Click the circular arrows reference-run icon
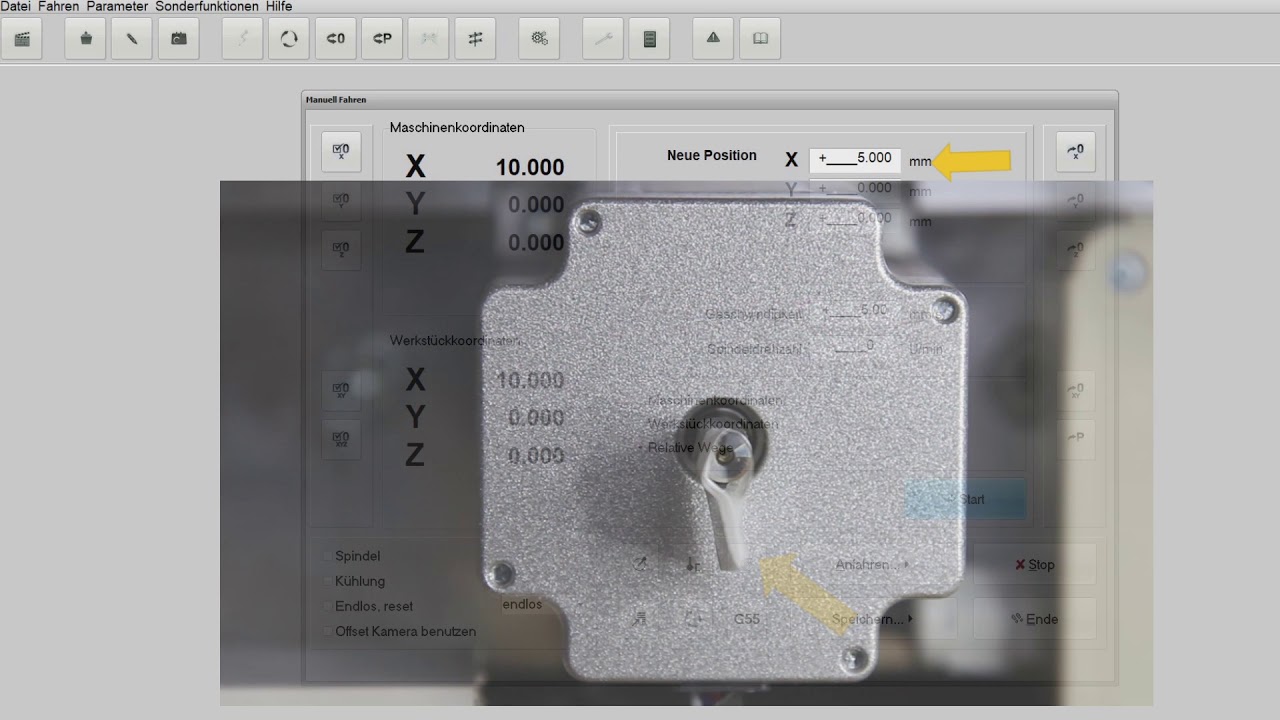The image size is (1280, 720). click(289, 39)
